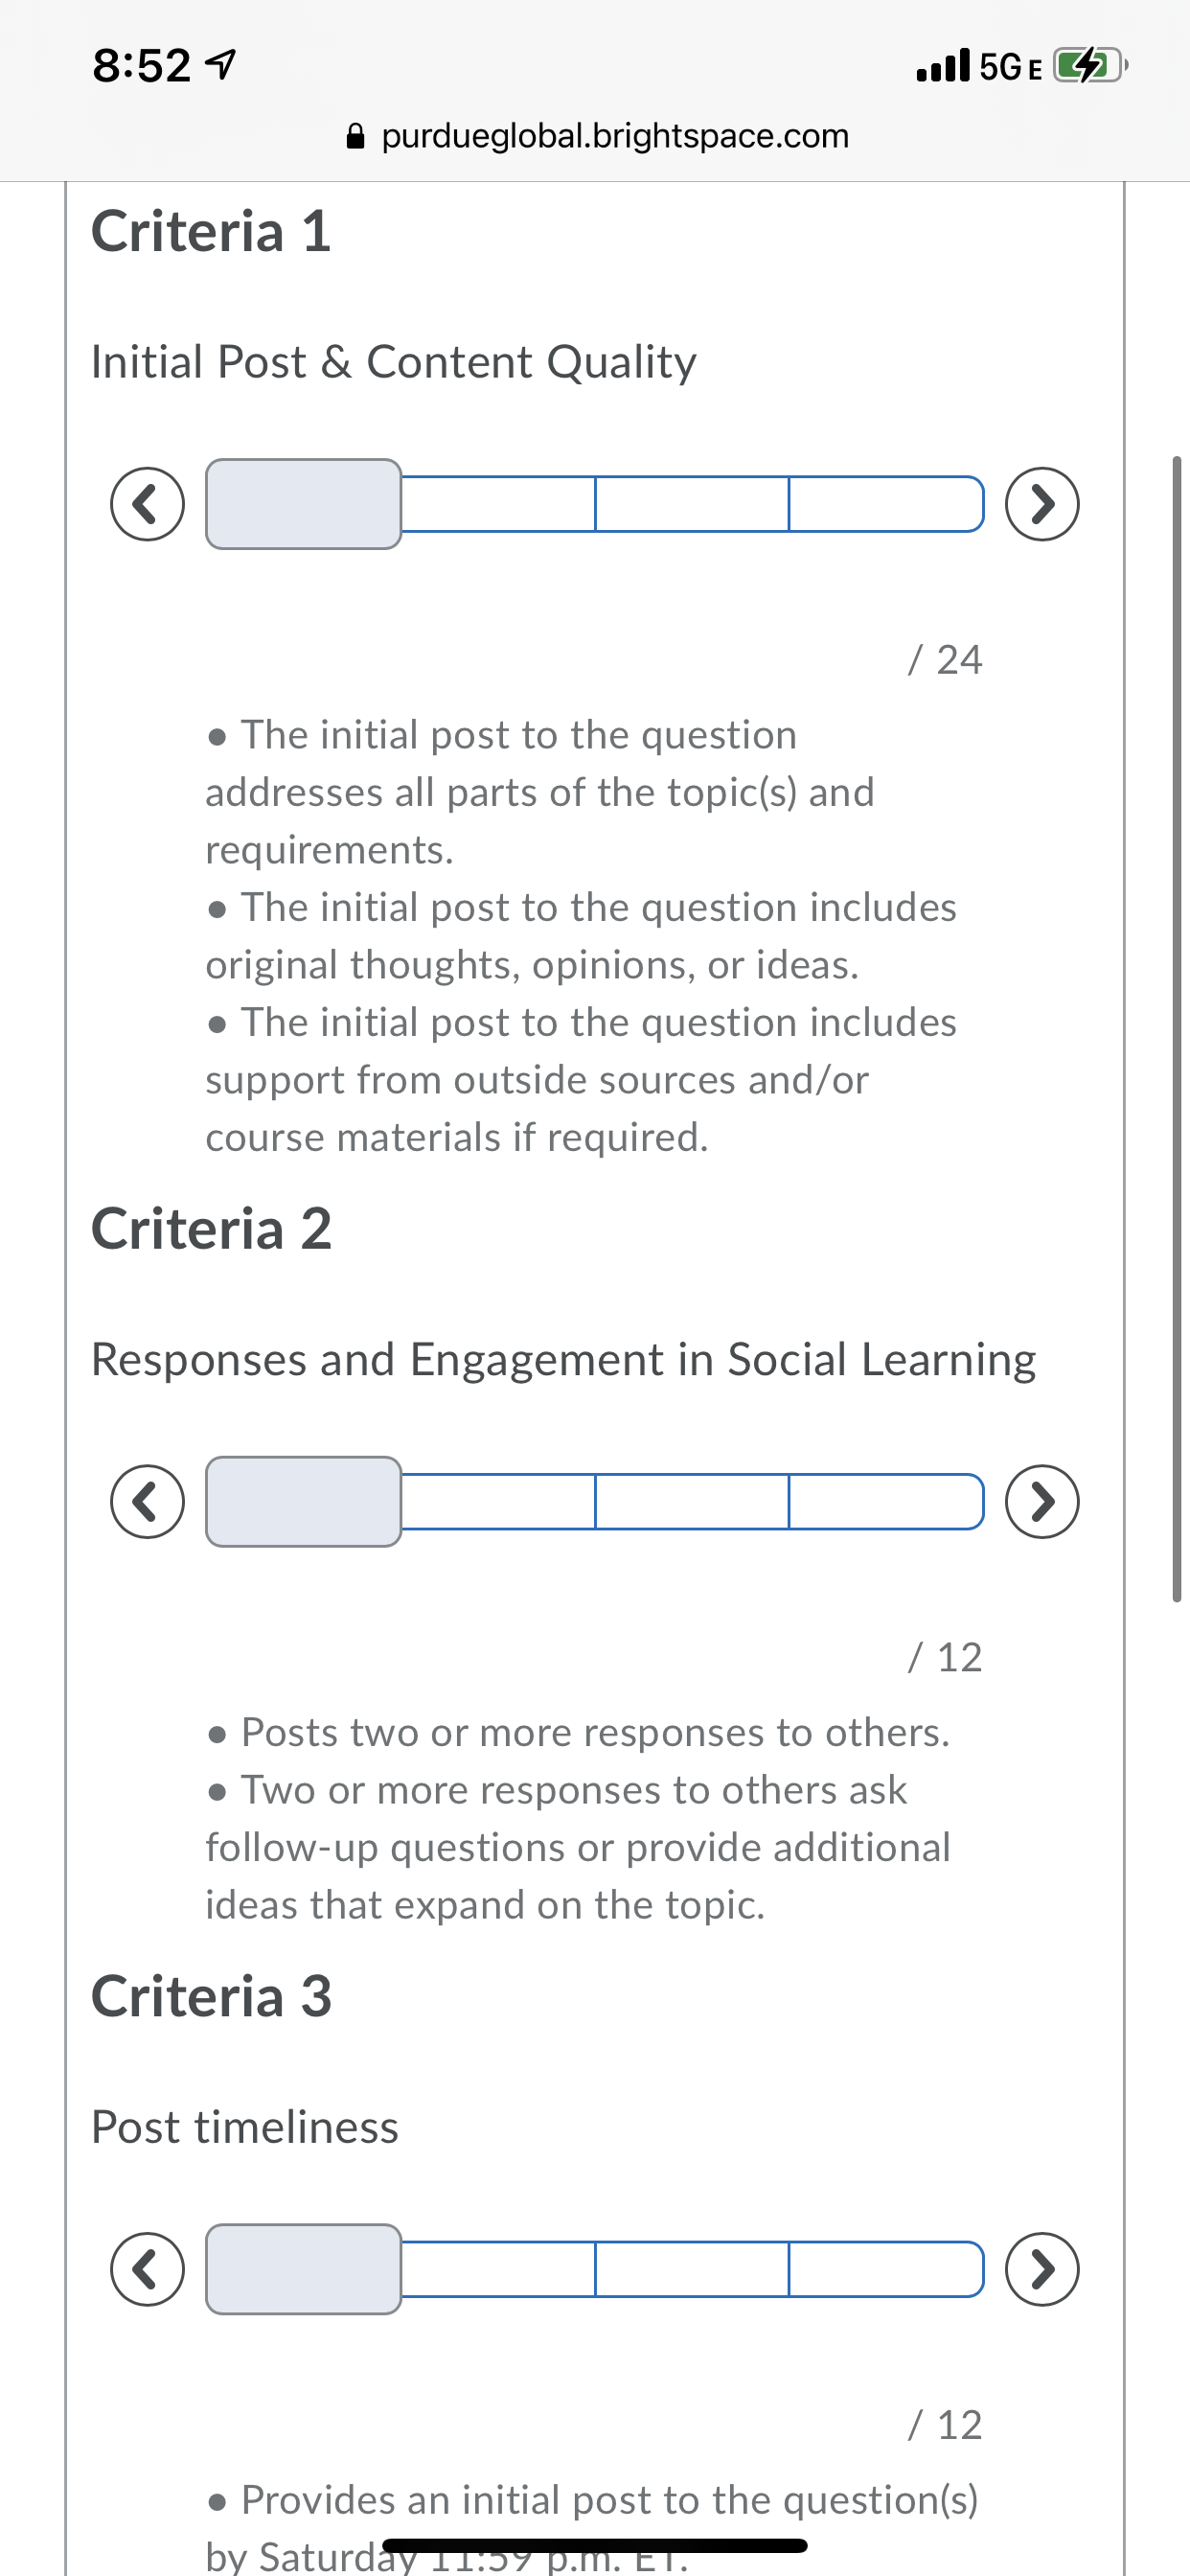Select second level of Responses and Engagement criterion

[x=498, y=1501]
